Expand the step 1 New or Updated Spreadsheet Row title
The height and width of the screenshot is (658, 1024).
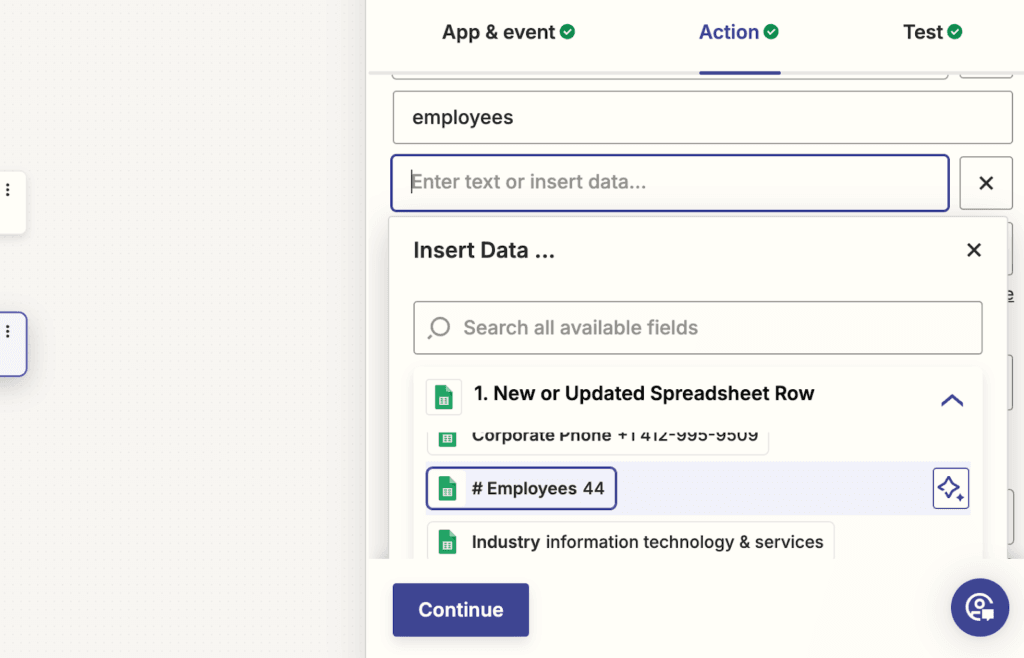643,394
